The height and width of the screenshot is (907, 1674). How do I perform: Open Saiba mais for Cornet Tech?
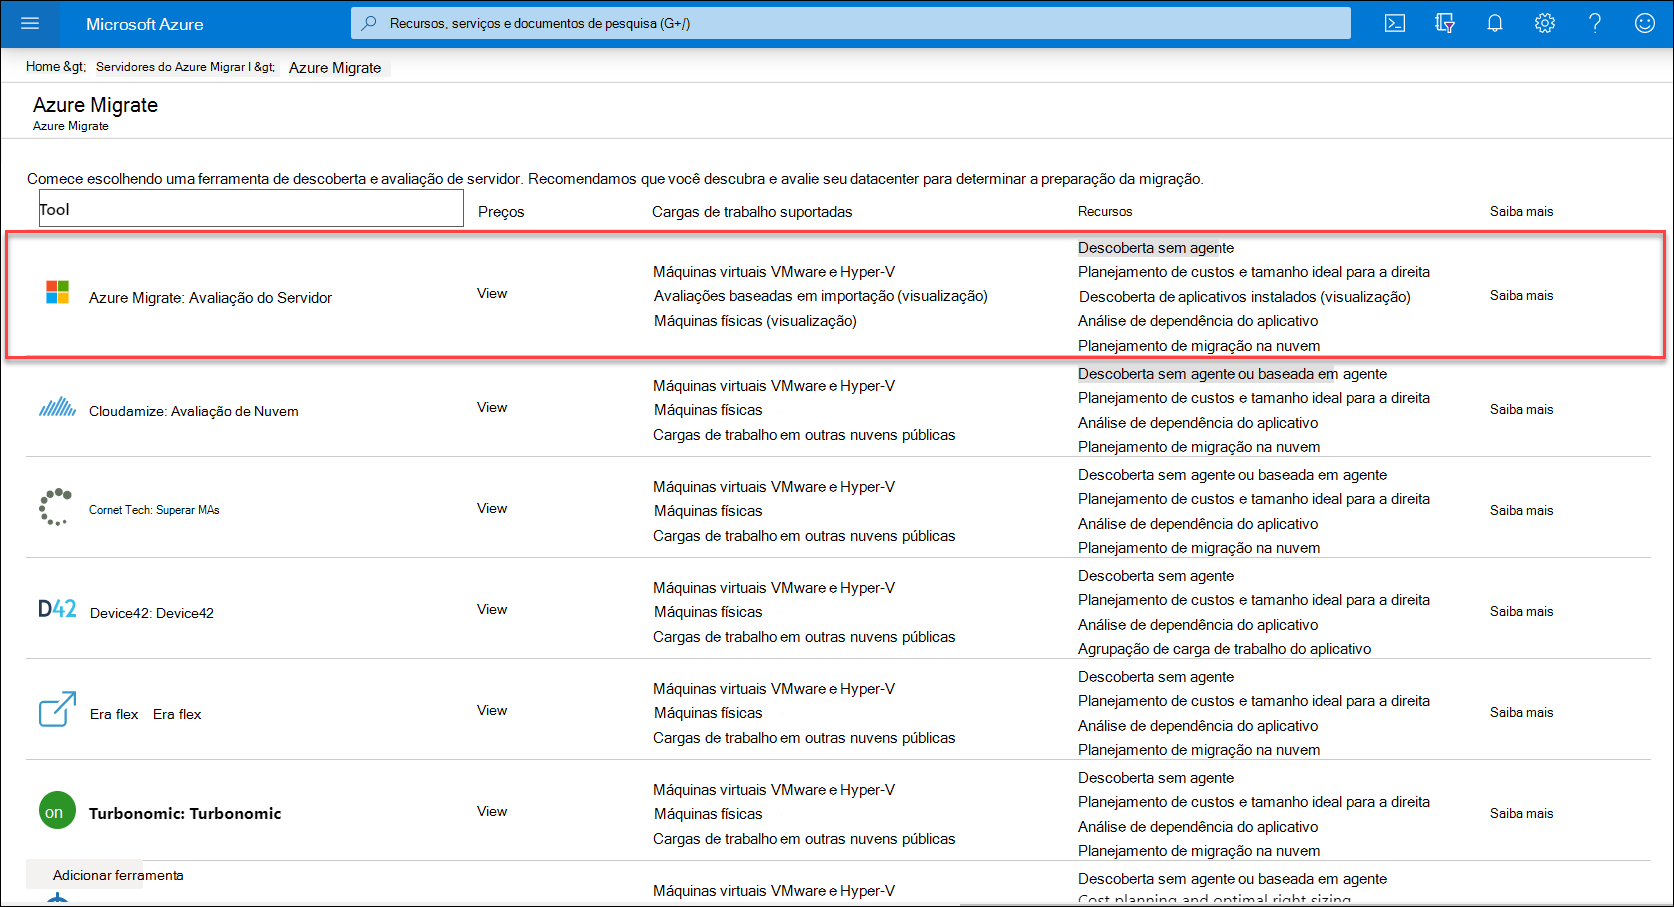click(1521, 510)
